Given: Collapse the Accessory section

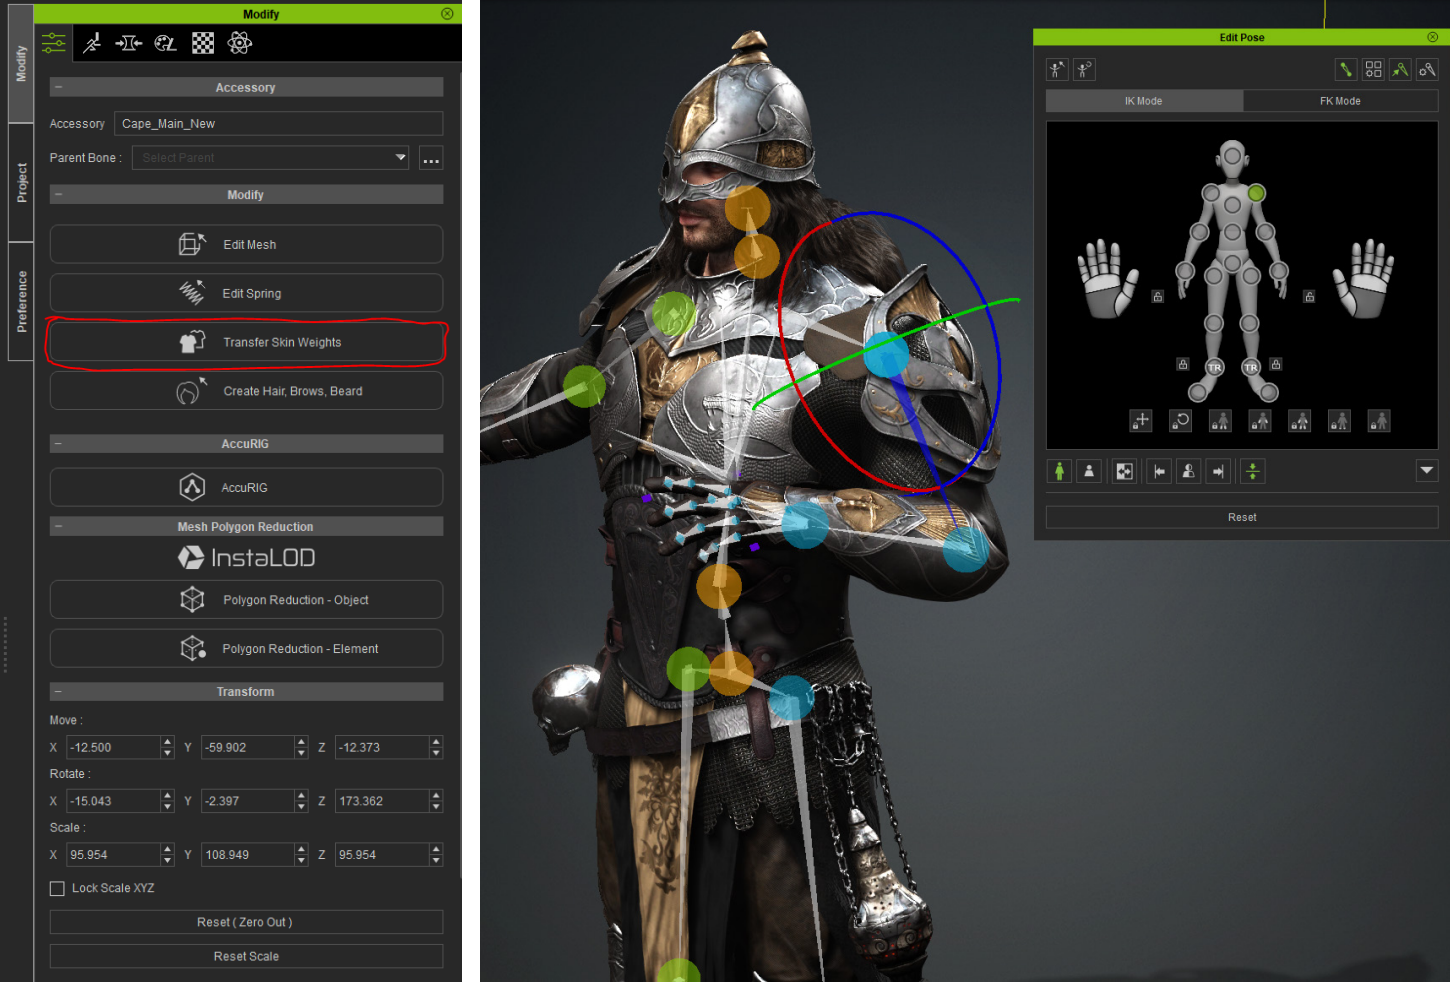Looking at the screenshot, I should pos(58,88).
